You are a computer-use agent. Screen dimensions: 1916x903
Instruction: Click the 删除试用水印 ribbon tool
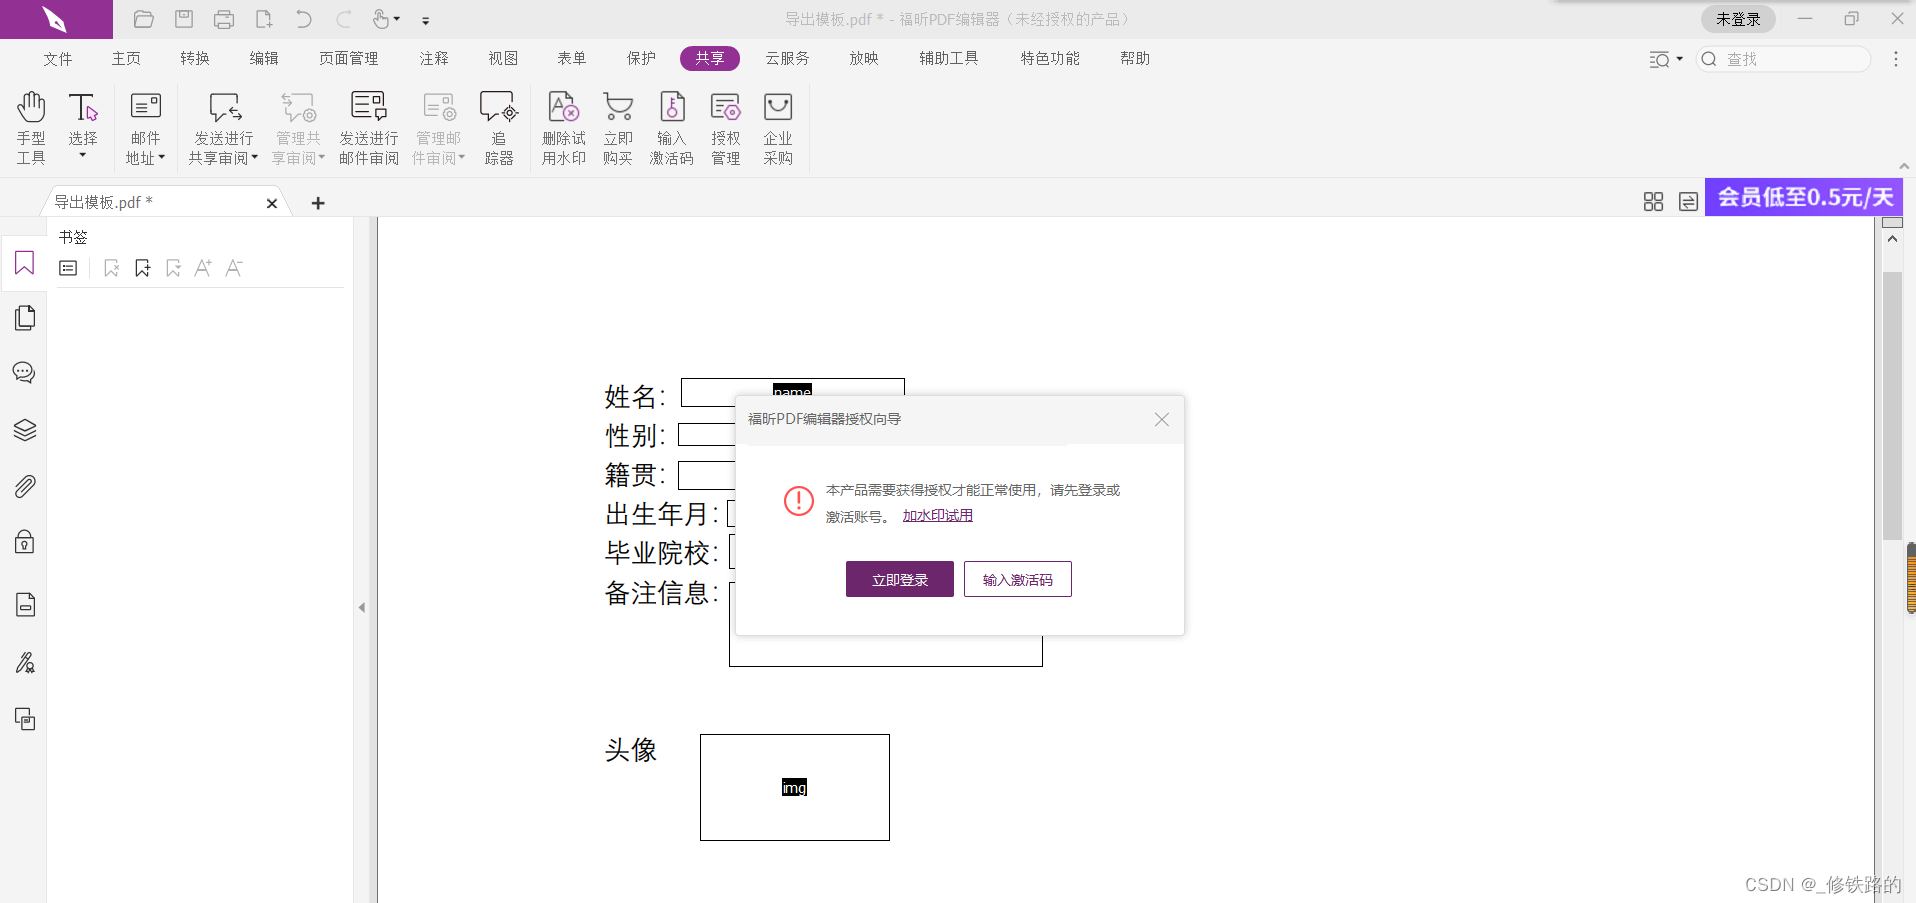tap(562, 125)
